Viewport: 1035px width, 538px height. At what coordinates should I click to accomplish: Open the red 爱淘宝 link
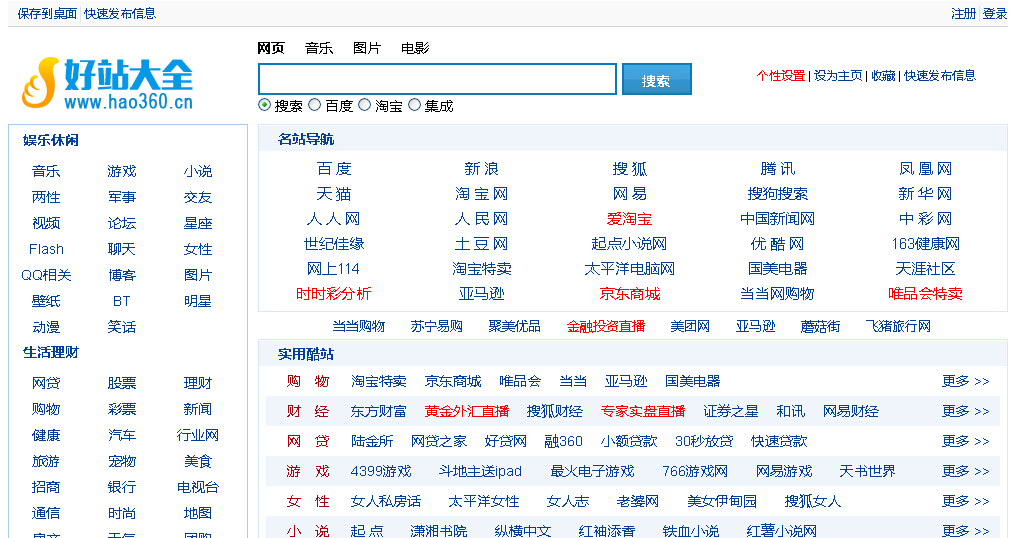(630, 219)
